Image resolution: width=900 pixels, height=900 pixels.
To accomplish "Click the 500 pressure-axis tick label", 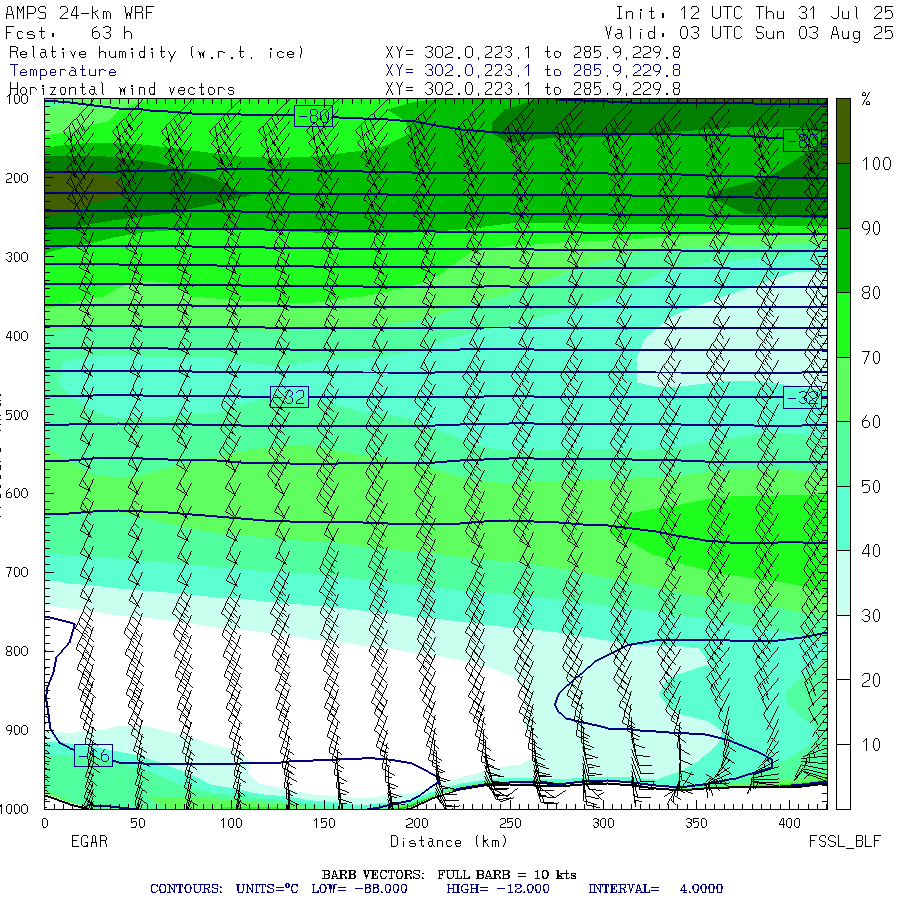I will point(17,415).
